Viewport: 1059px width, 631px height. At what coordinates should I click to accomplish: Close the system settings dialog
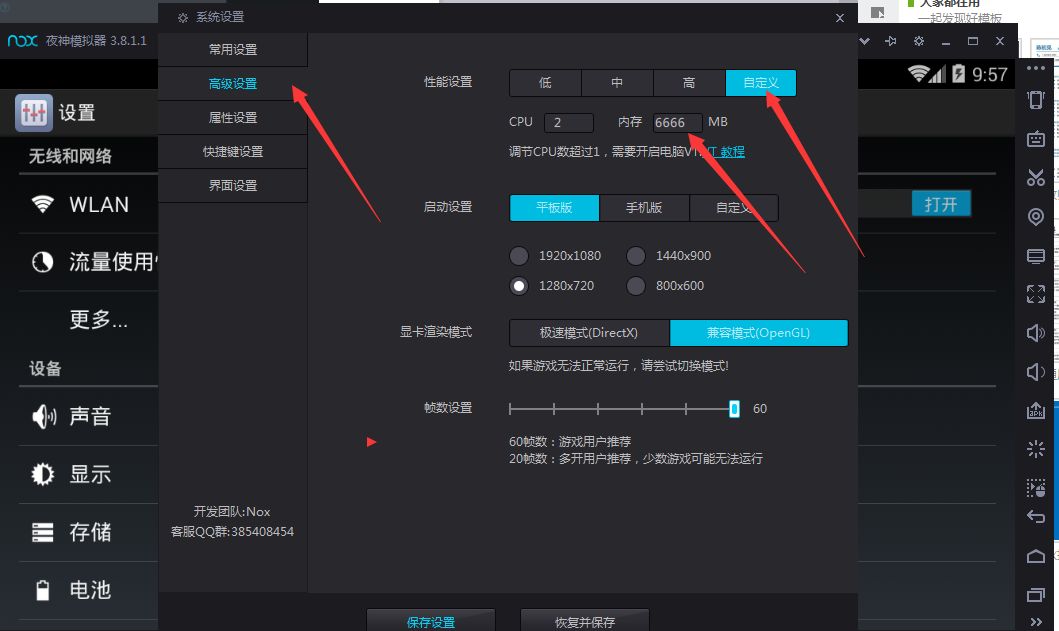(x=840, y=18)
